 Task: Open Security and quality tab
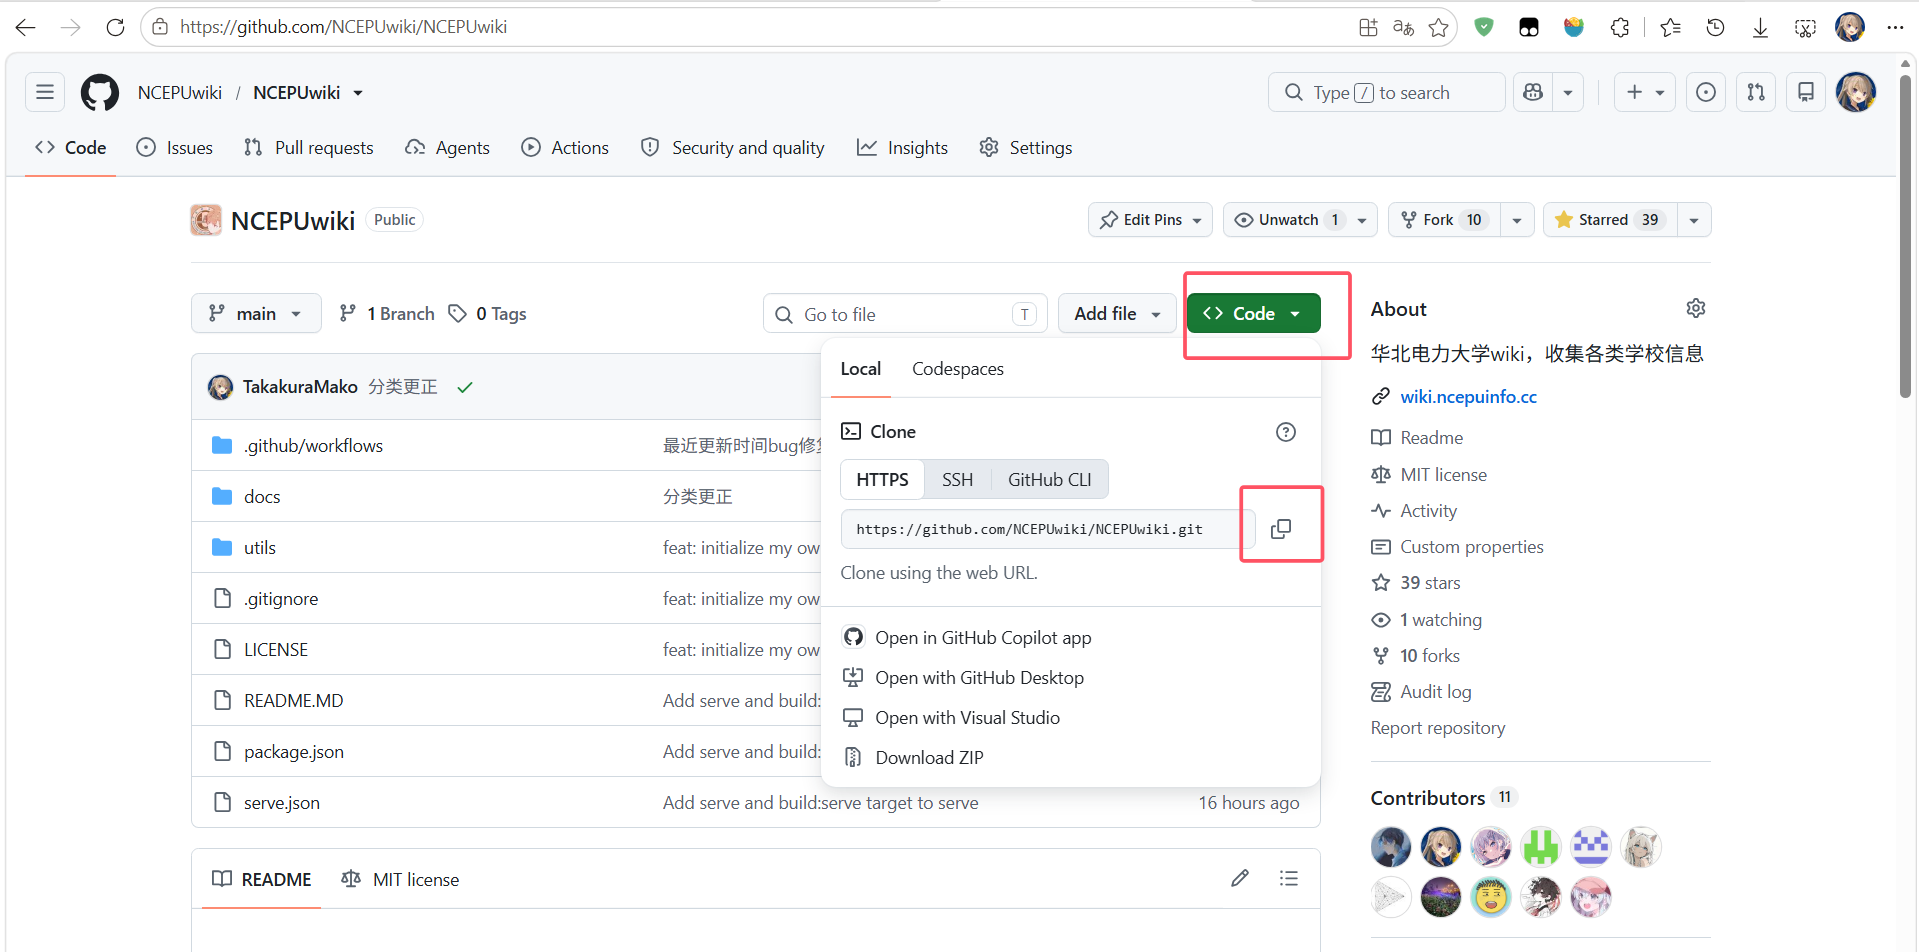[x=733, y=148]
